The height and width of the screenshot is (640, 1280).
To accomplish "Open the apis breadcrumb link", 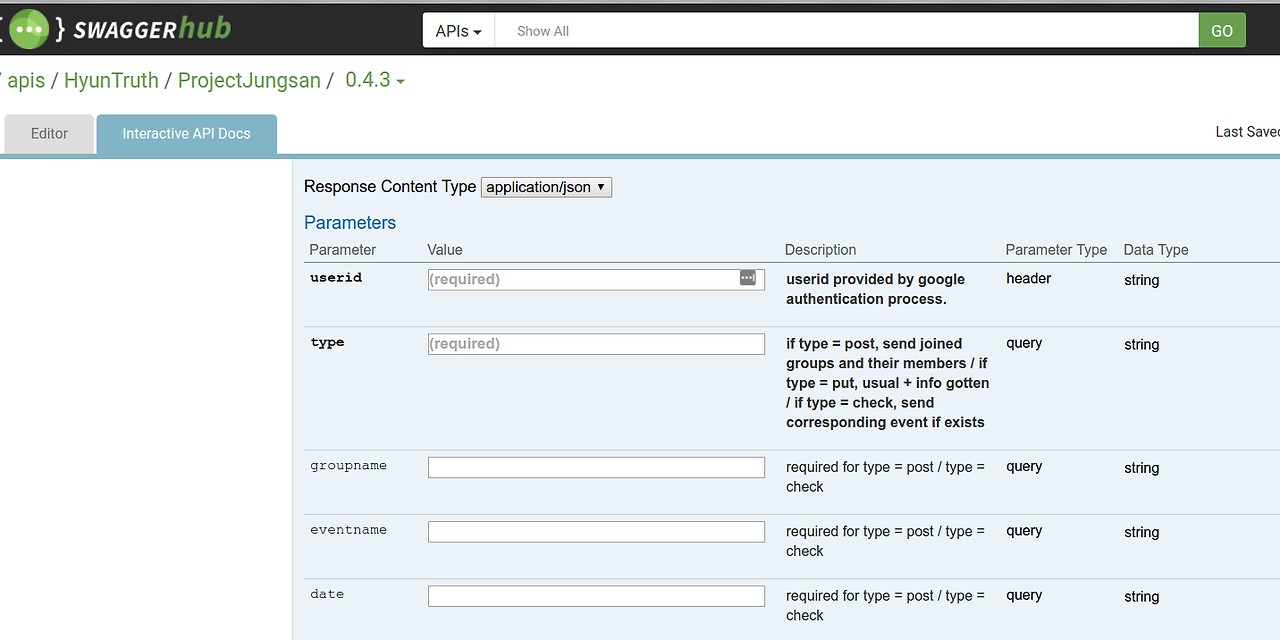I will pos(26,81).
